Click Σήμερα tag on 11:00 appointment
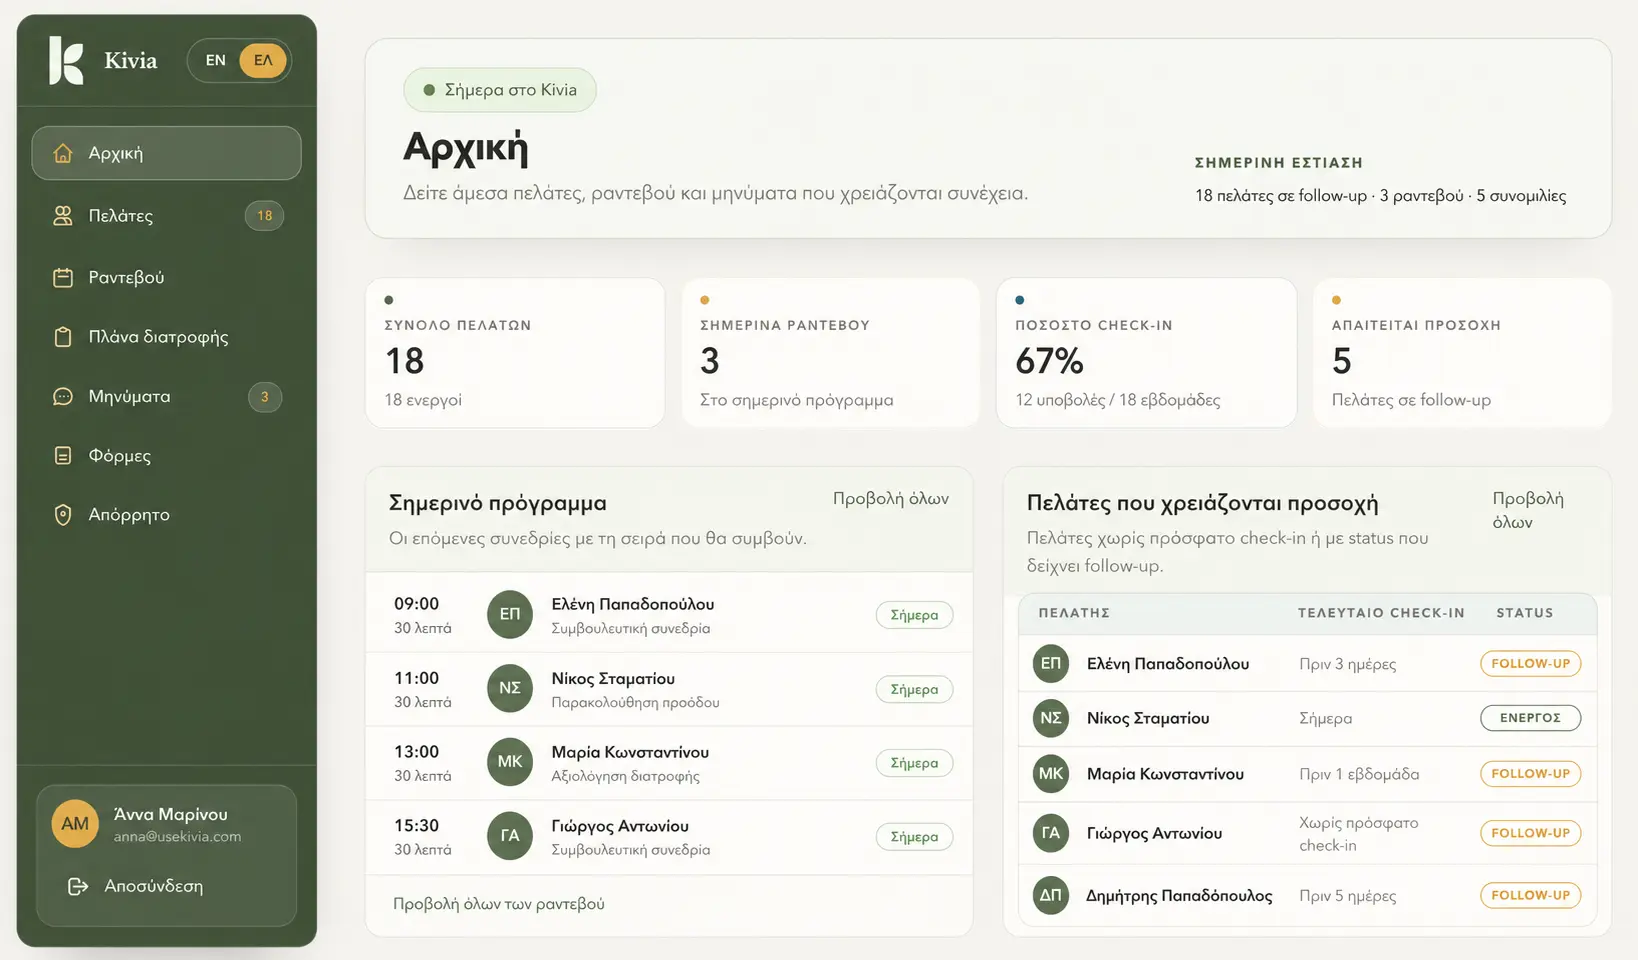Screen dimensions: 1638x960 tap(914, 689)
